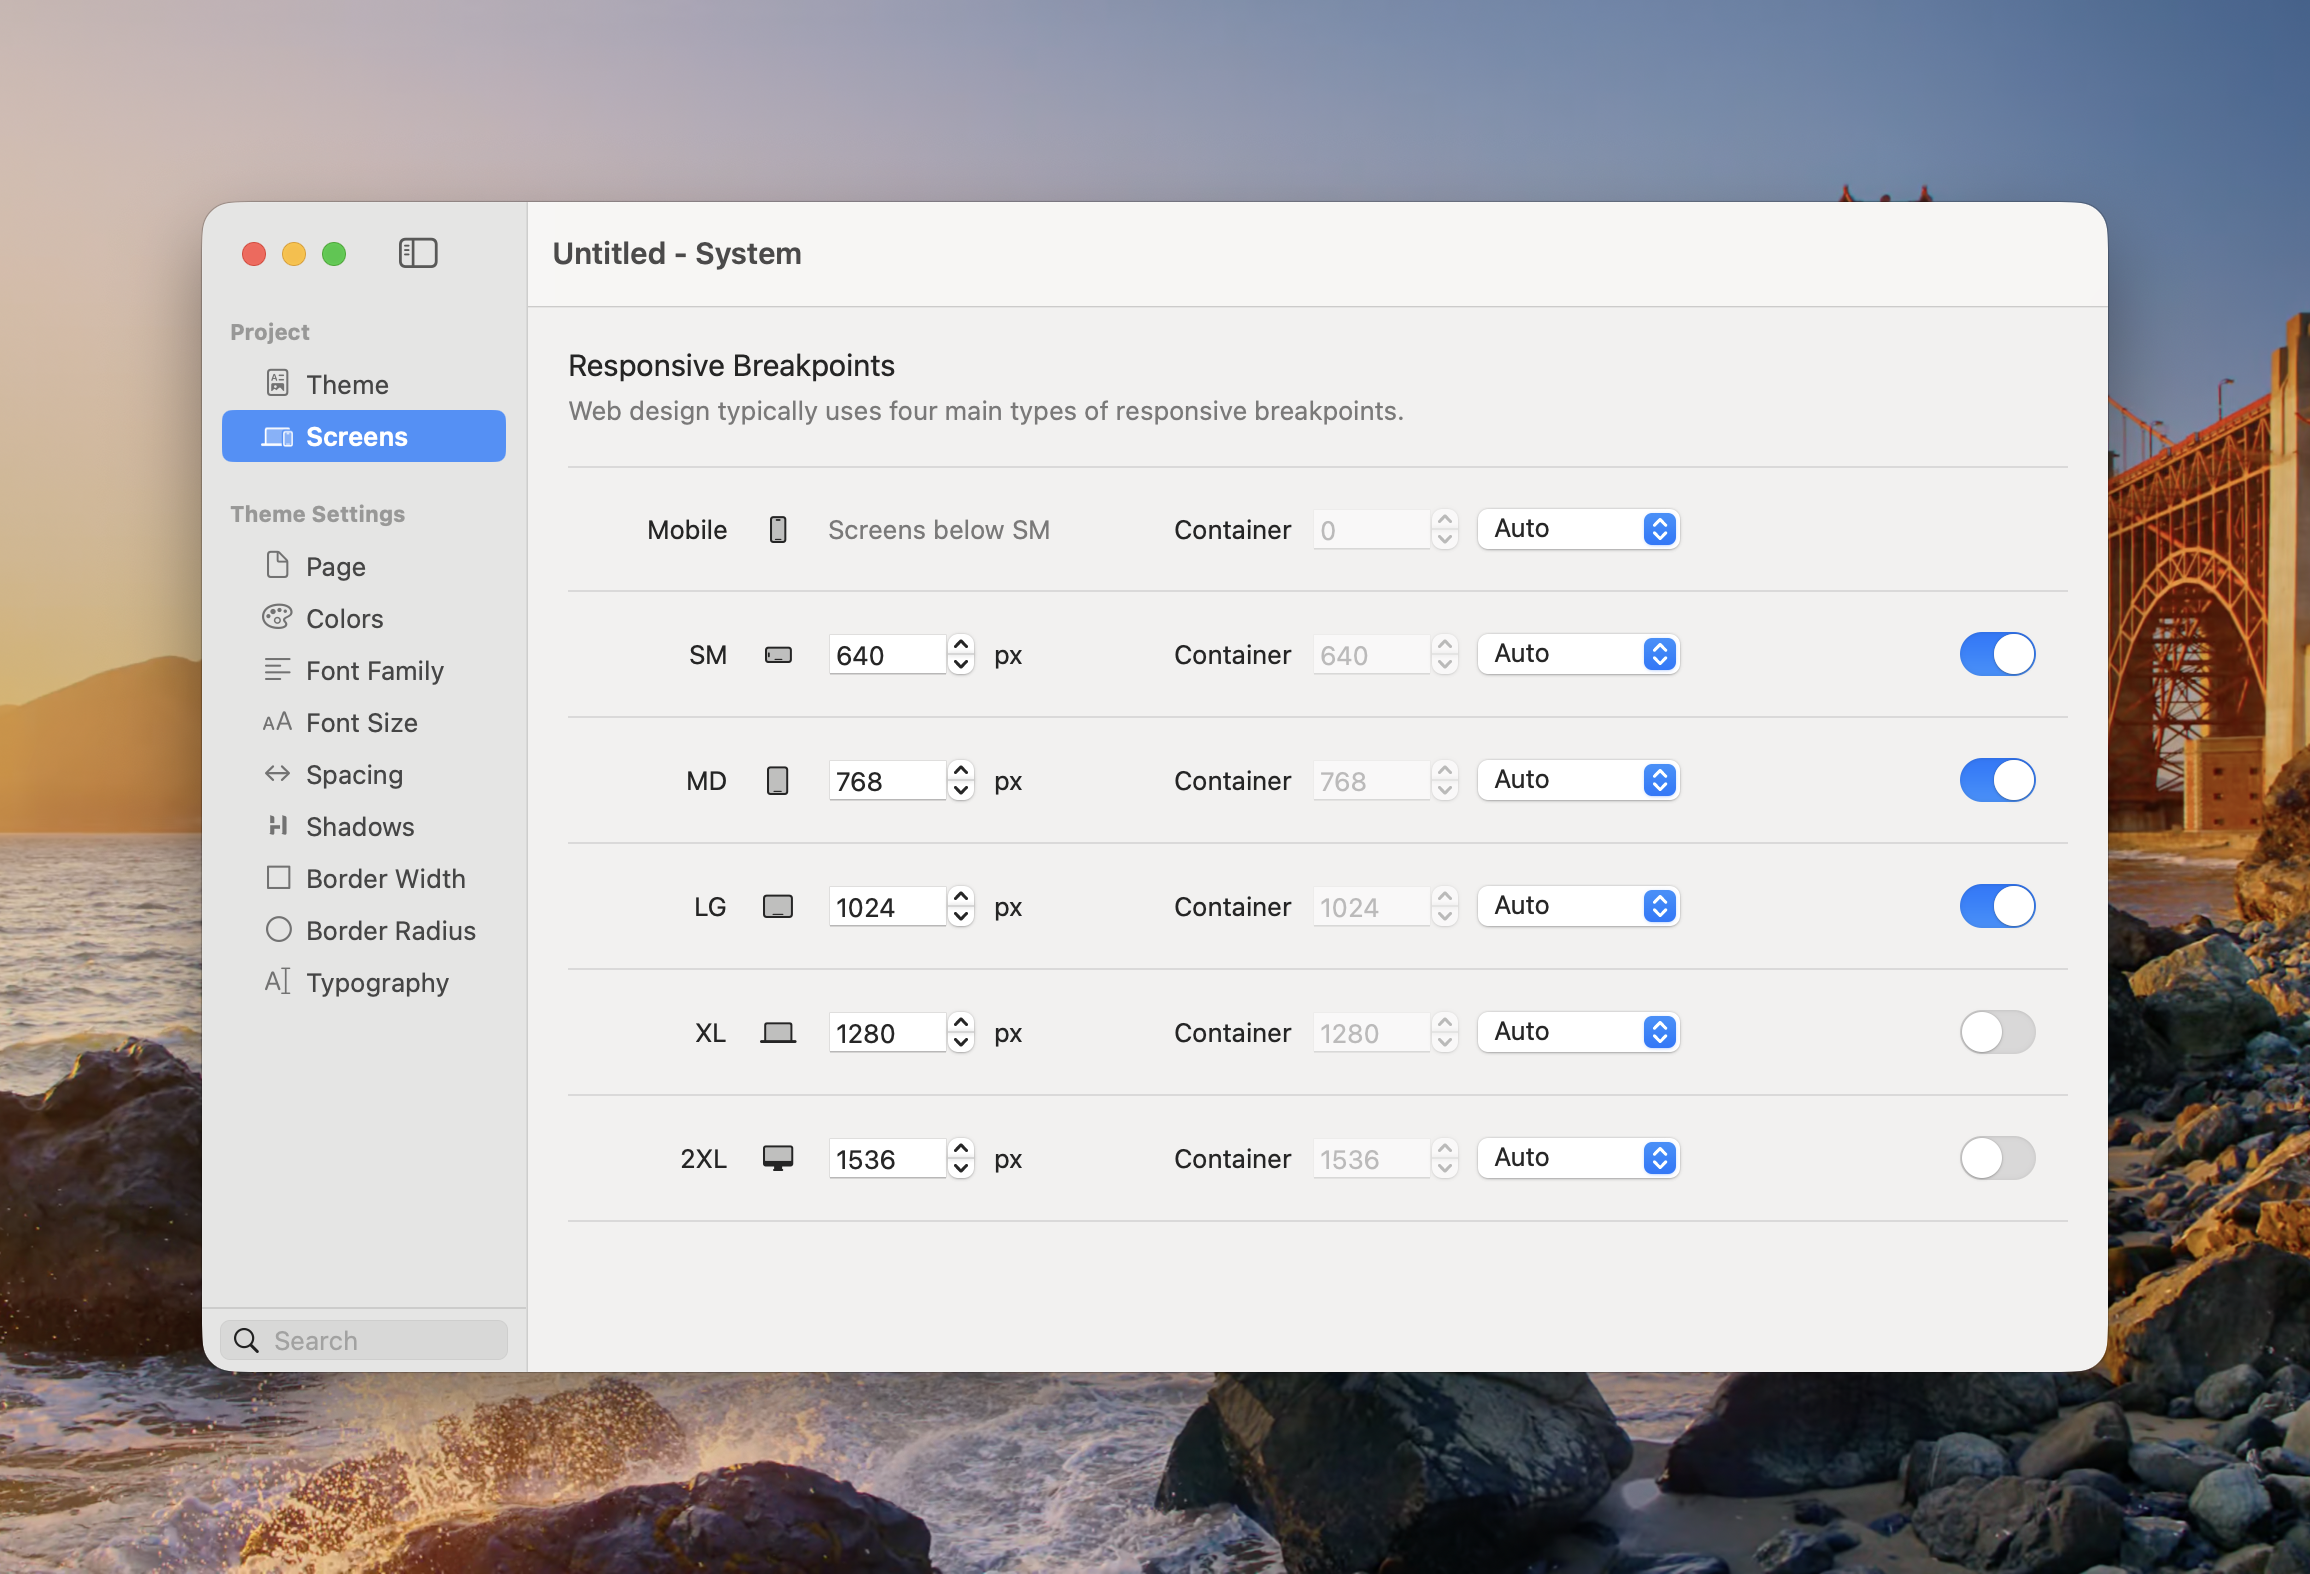Screen dimensions: 2310x1574
Task: Disable the LG breakpoint toggle
Action: [x=1997, y=907]
